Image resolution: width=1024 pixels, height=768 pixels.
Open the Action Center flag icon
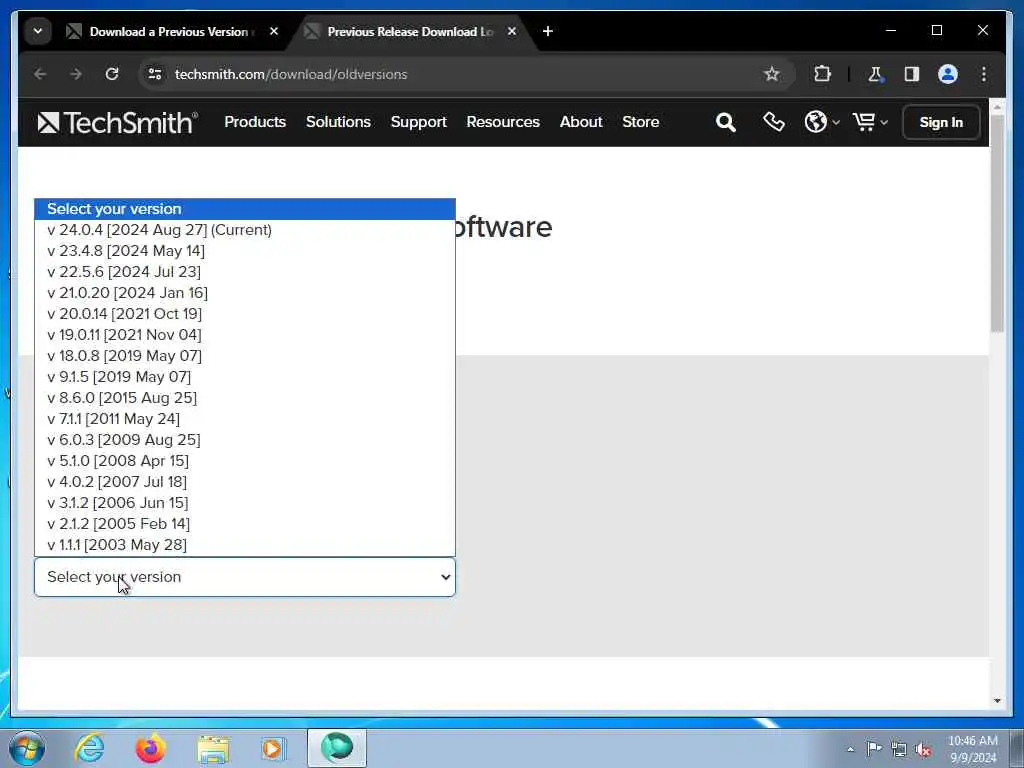[x=874, y=748]
